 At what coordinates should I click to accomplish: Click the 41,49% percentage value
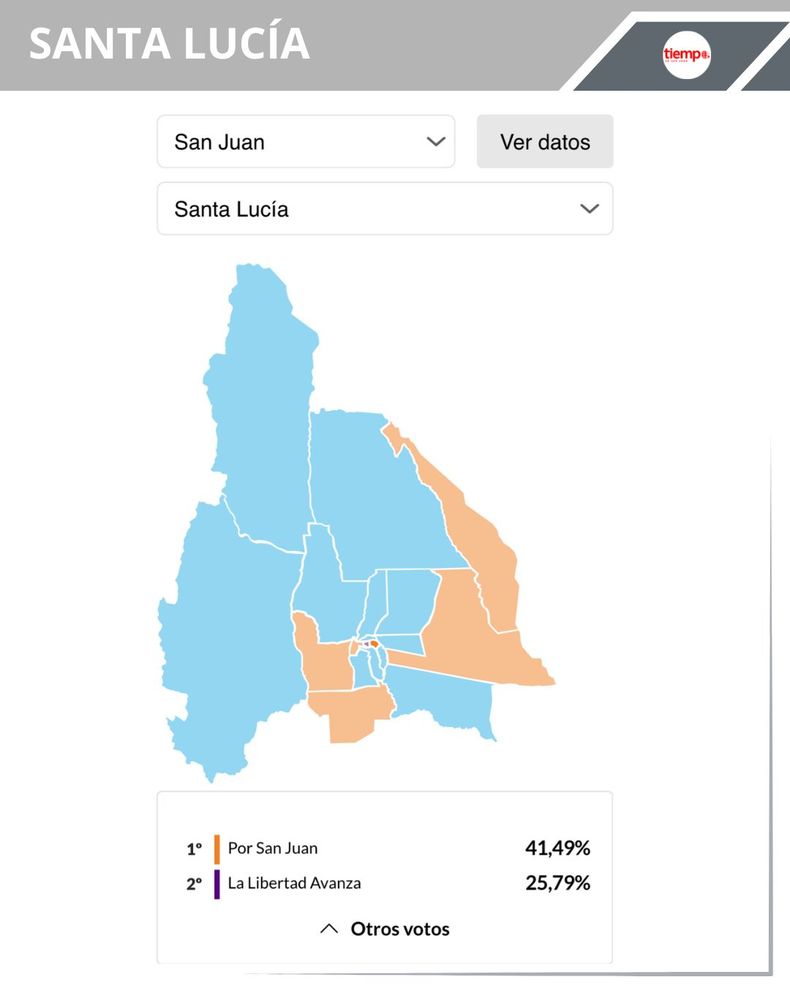(x=557, y=848)
